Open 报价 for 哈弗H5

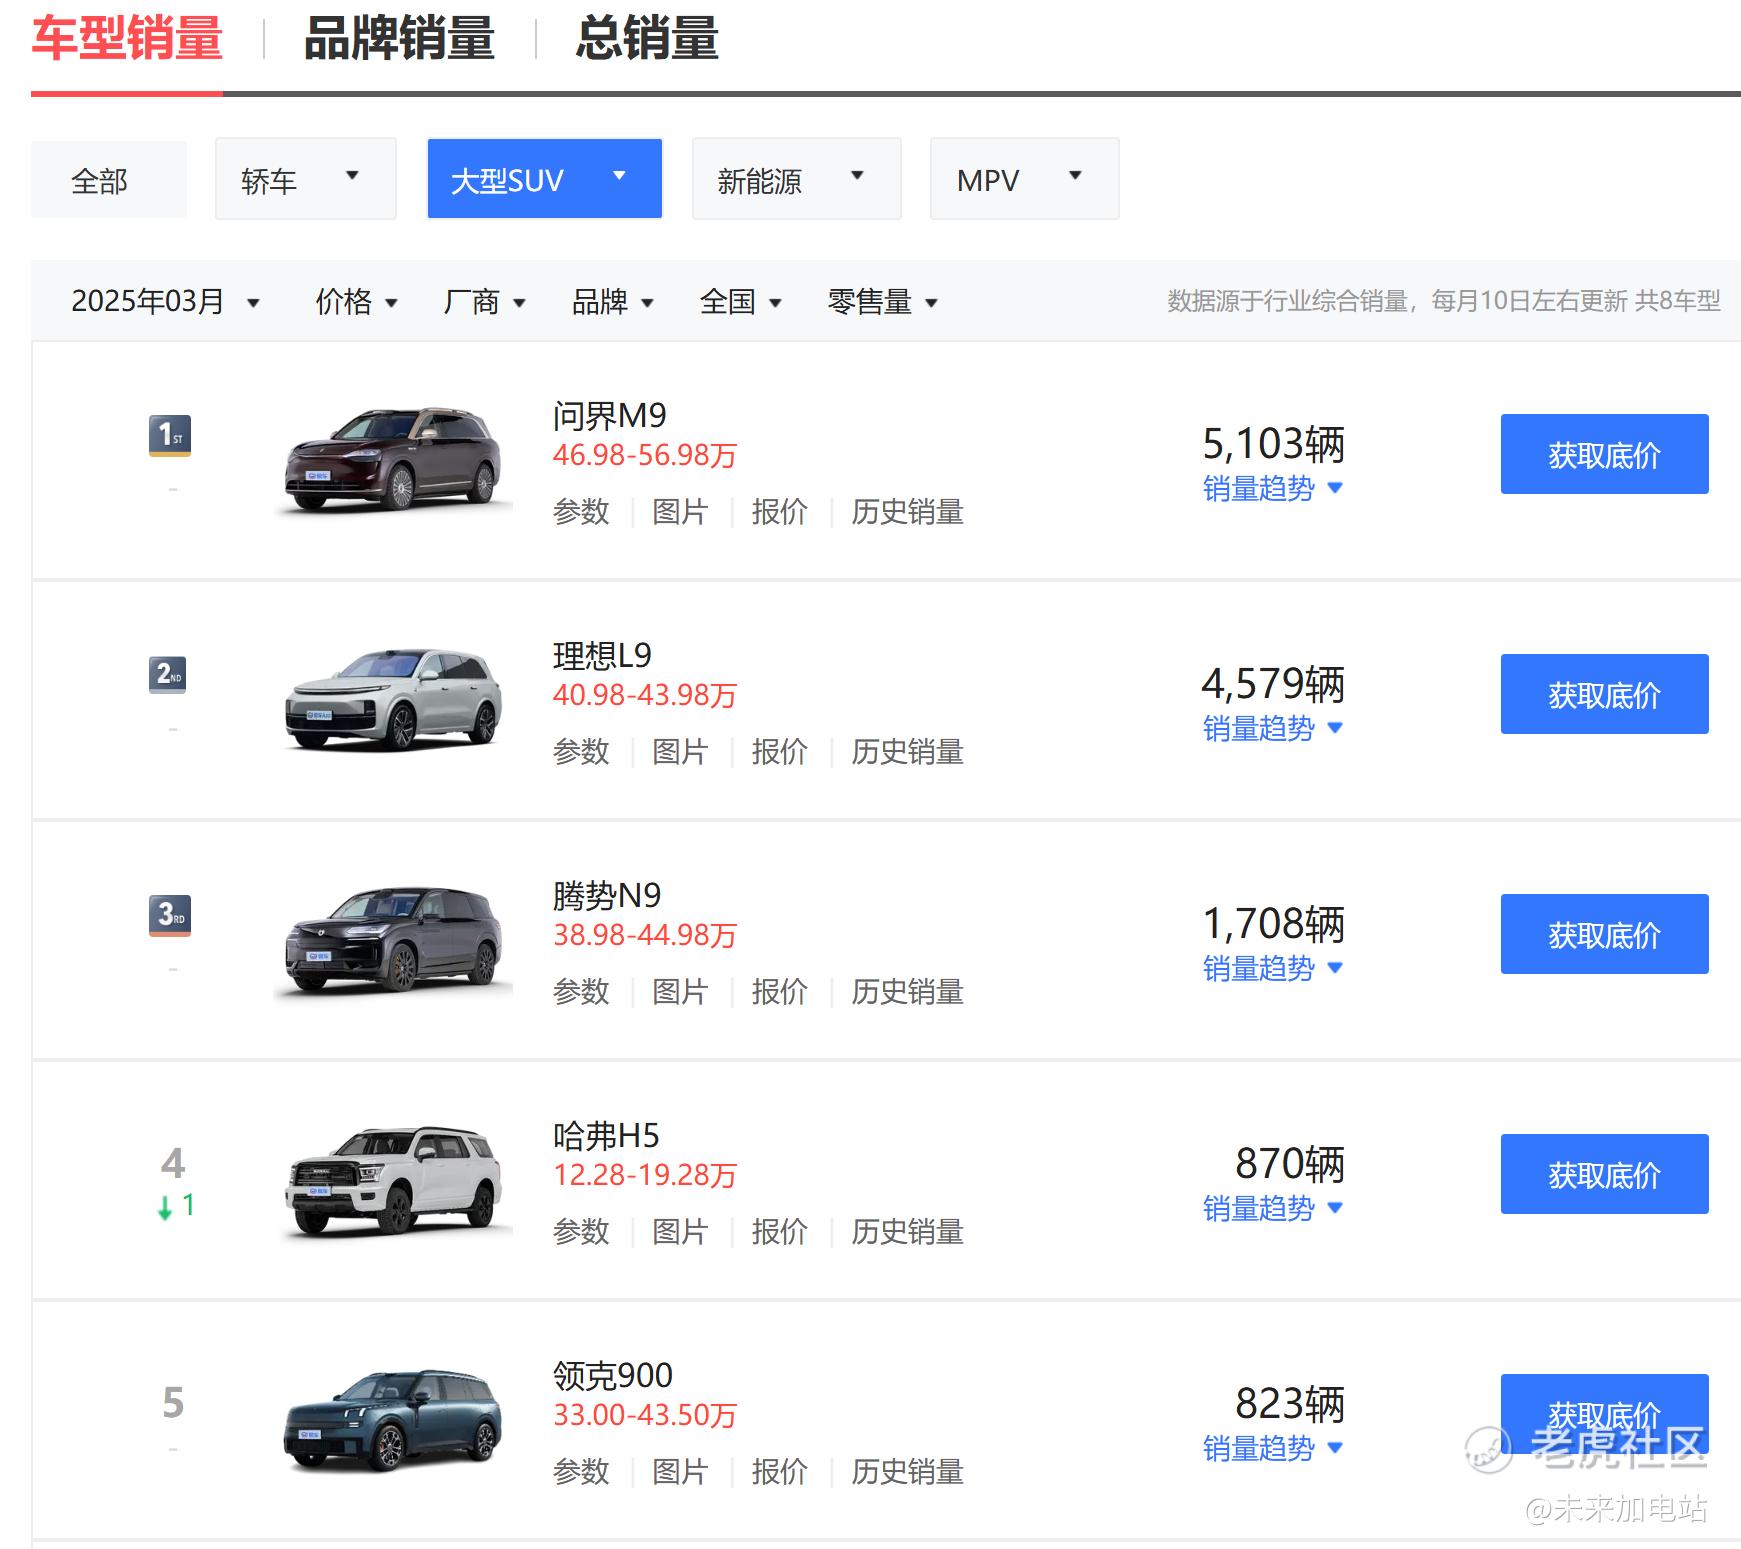click(x=779, y=1232)
